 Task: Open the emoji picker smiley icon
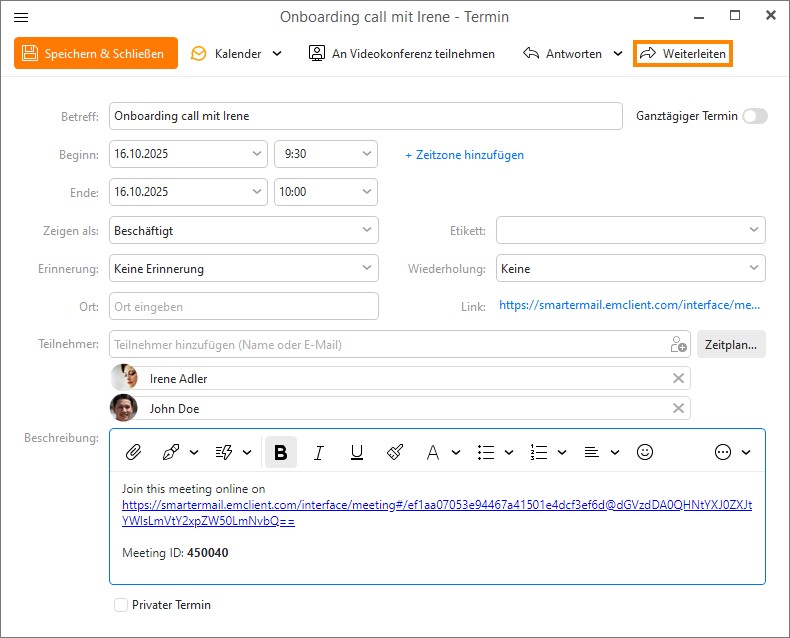click(645, 452)
